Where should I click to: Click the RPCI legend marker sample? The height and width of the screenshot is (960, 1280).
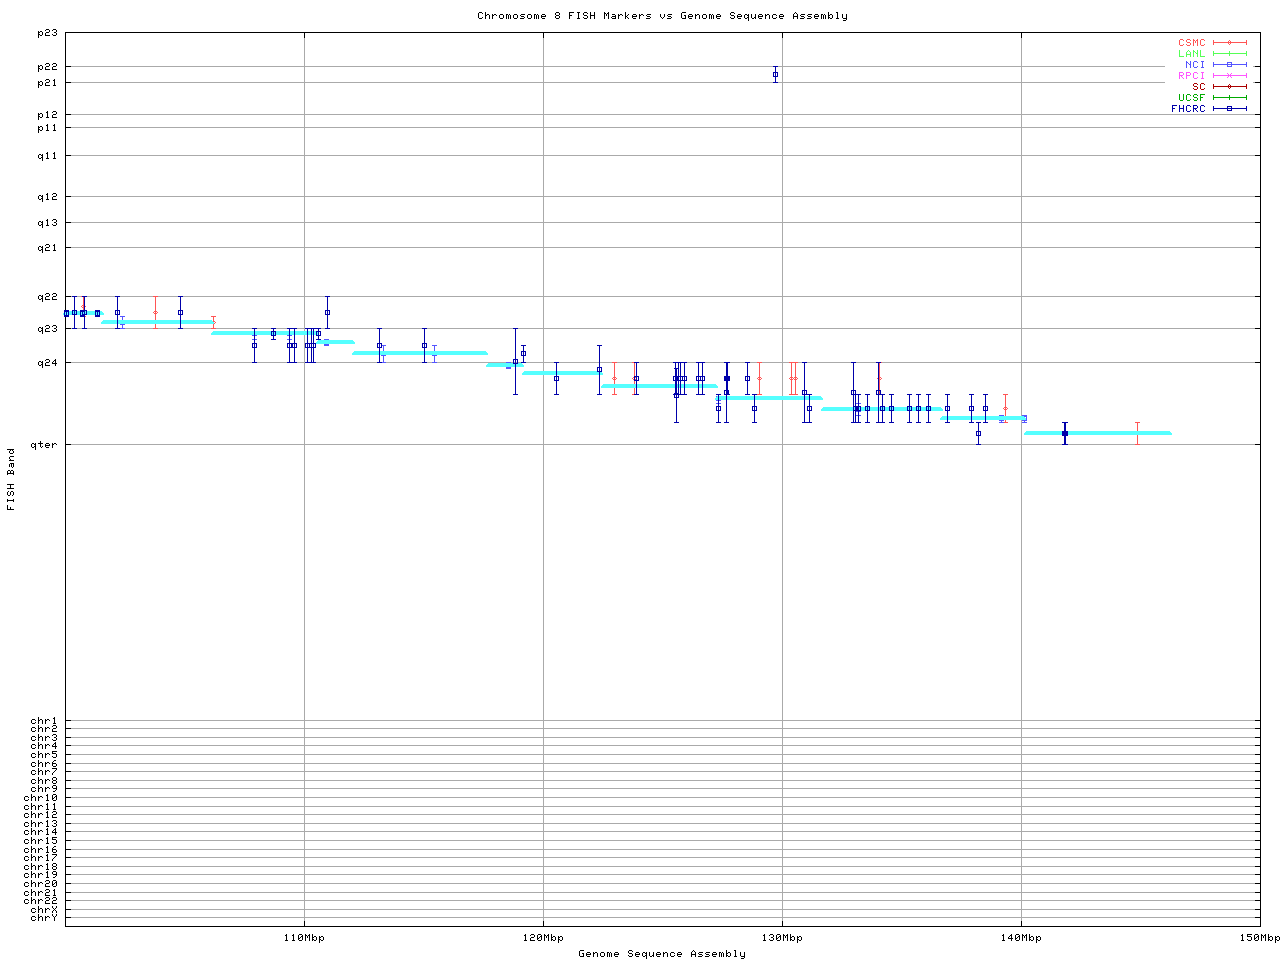[x=1229, y=76]
